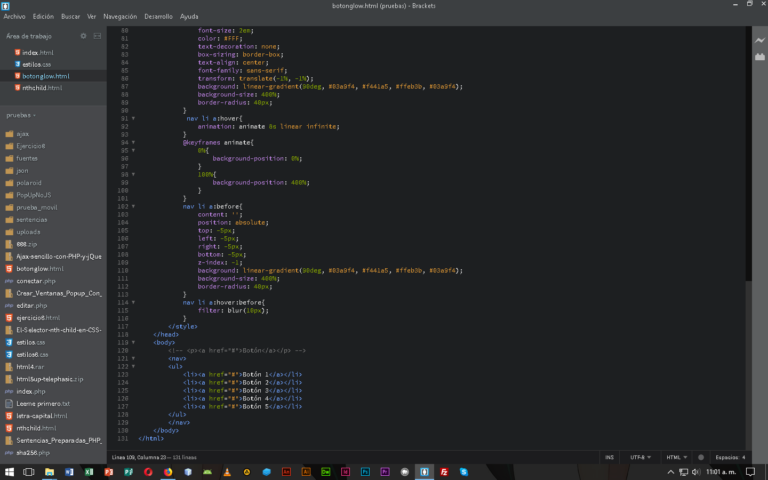Expand the polaroid folder in file tree
Viewport: 768px width, 480px height.
click(29, 182)
